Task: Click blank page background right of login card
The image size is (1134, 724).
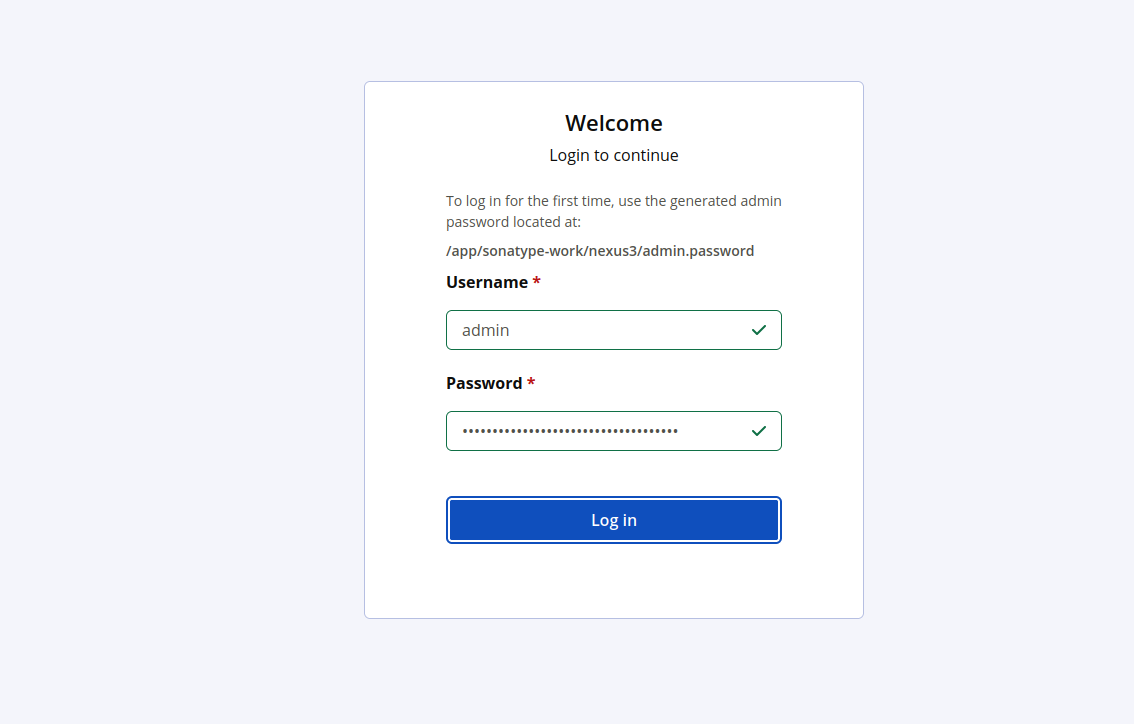Action: click(x=1000, y=350)
